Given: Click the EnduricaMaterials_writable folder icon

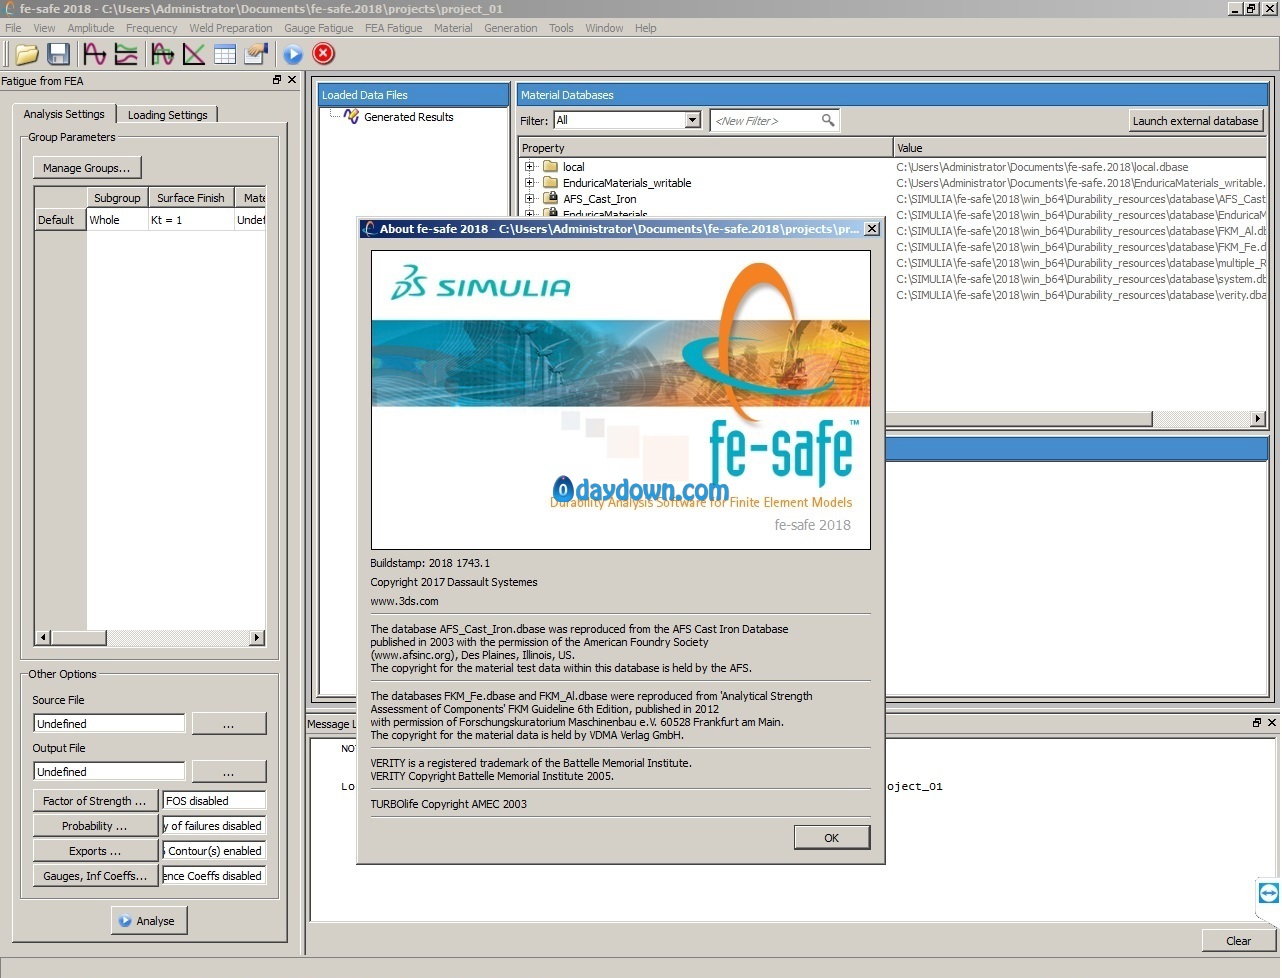Looking at the screenshot, I should coord(550,183).
